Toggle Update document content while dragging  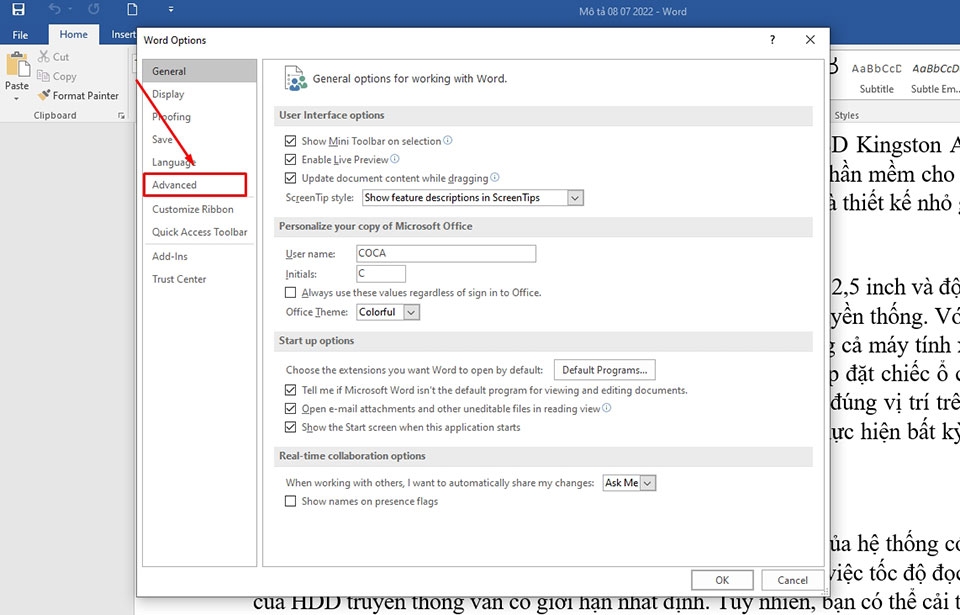290,178
